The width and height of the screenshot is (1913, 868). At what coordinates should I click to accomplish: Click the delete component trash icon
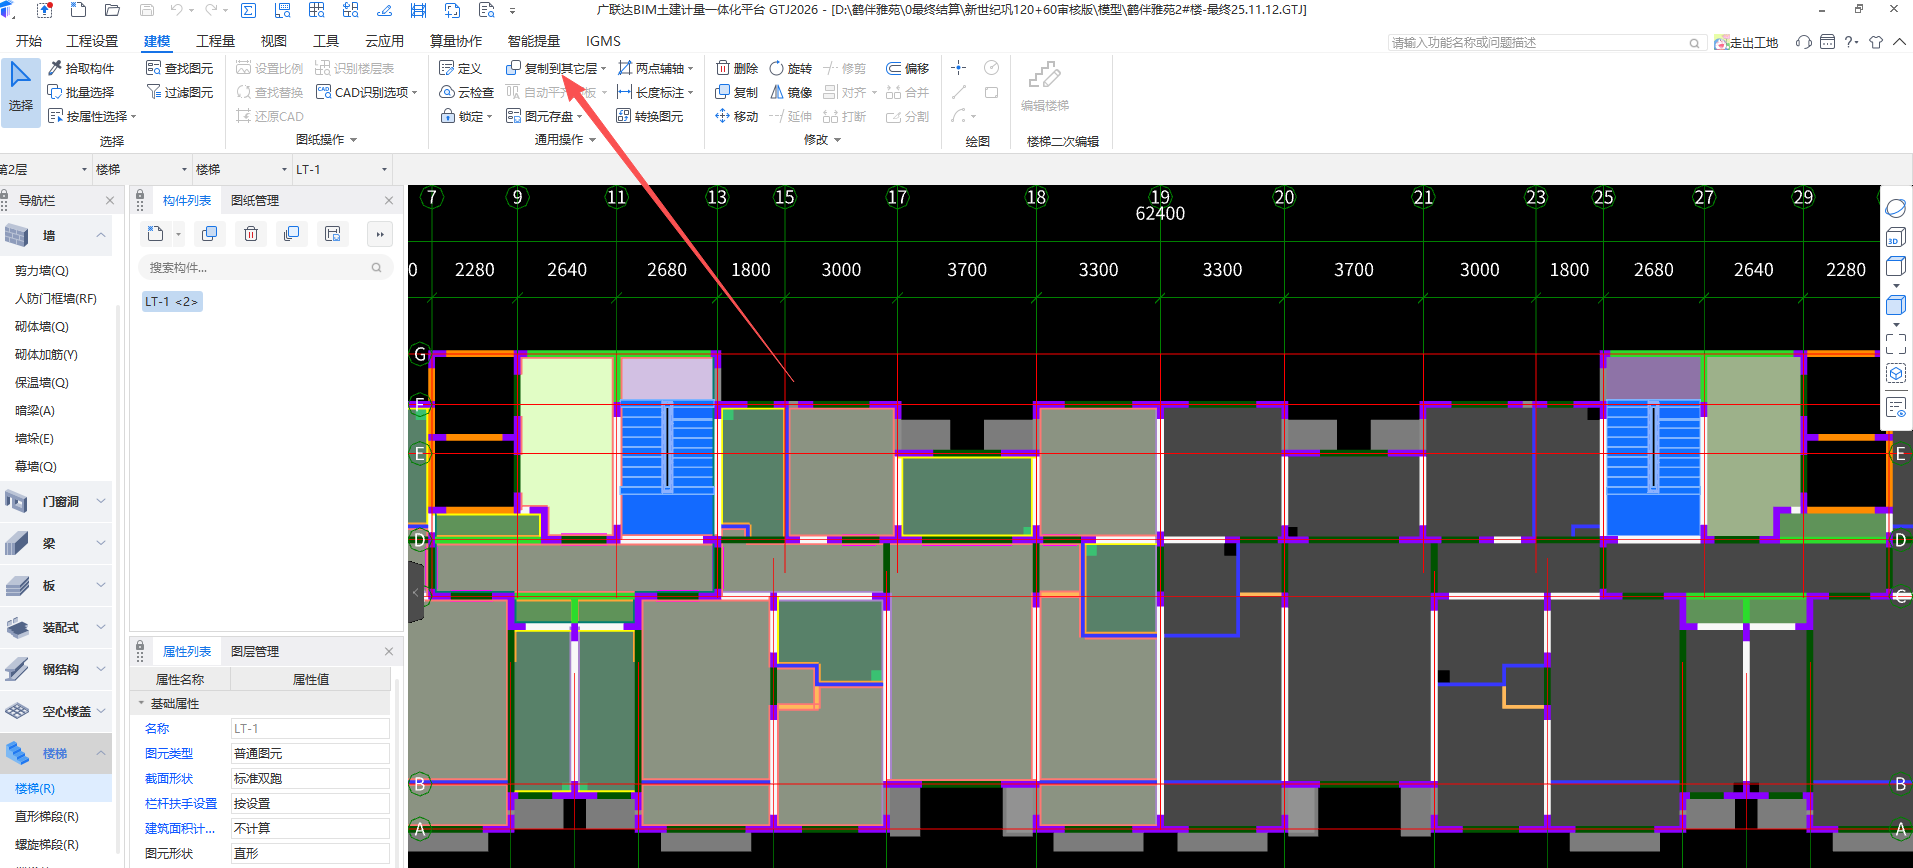251,234
